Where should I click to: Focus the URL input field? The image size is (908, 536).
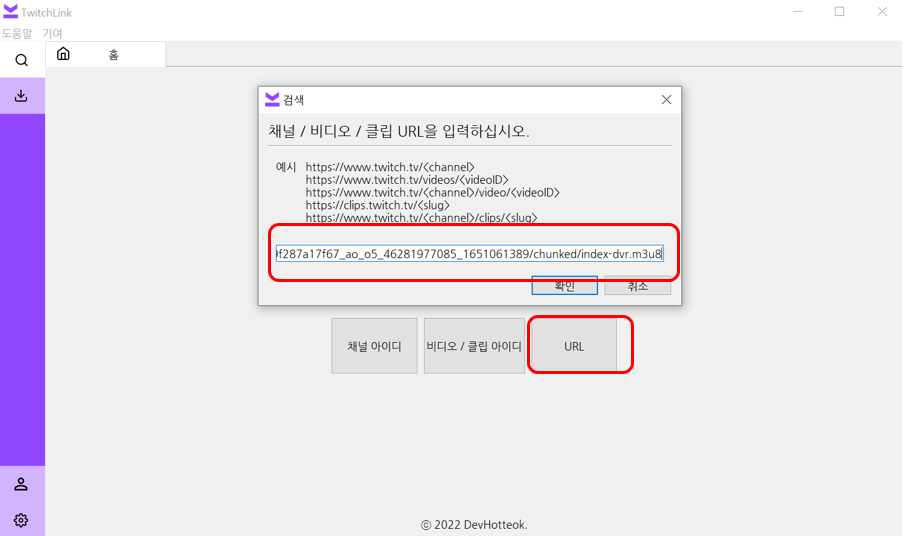[470, 254]
